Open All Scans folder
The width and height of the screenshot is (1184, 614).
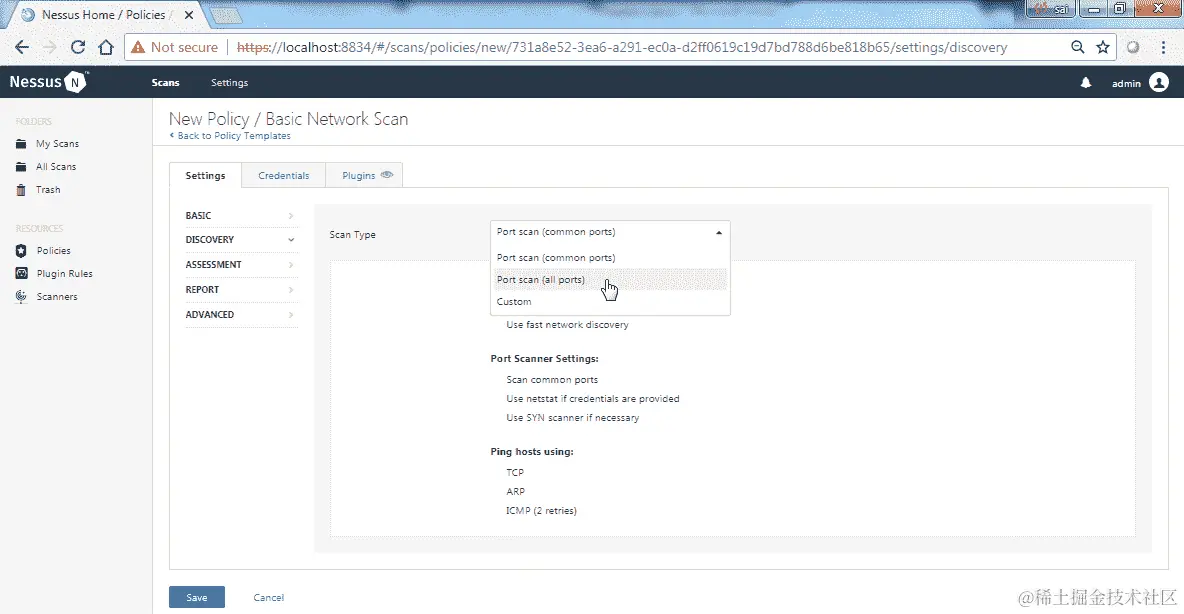click(56, 167)
